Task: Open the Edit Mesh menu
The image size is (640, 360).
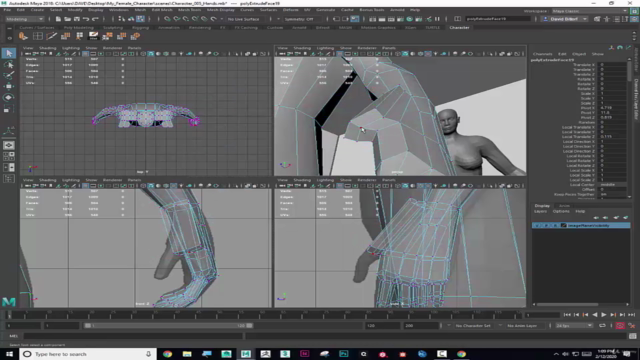Action: (162, 10)
